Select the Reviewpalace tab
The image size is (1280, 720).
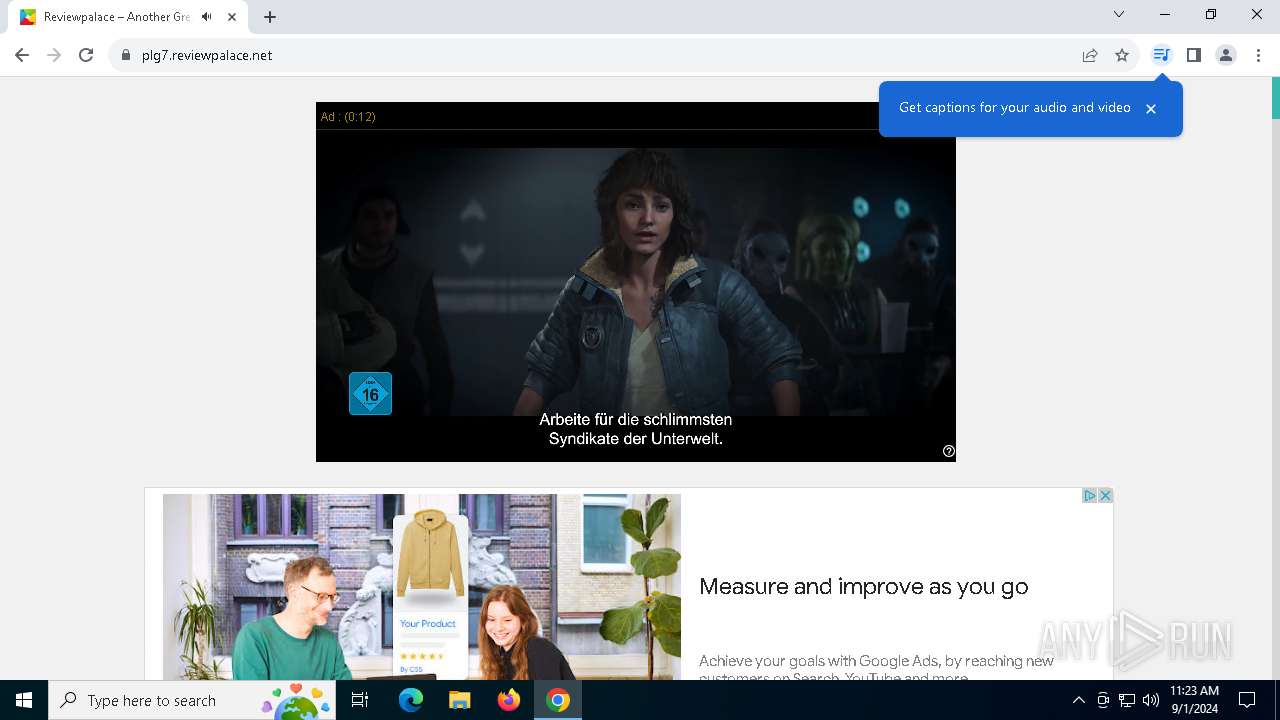pyautogui.click(x=130, y=17)
